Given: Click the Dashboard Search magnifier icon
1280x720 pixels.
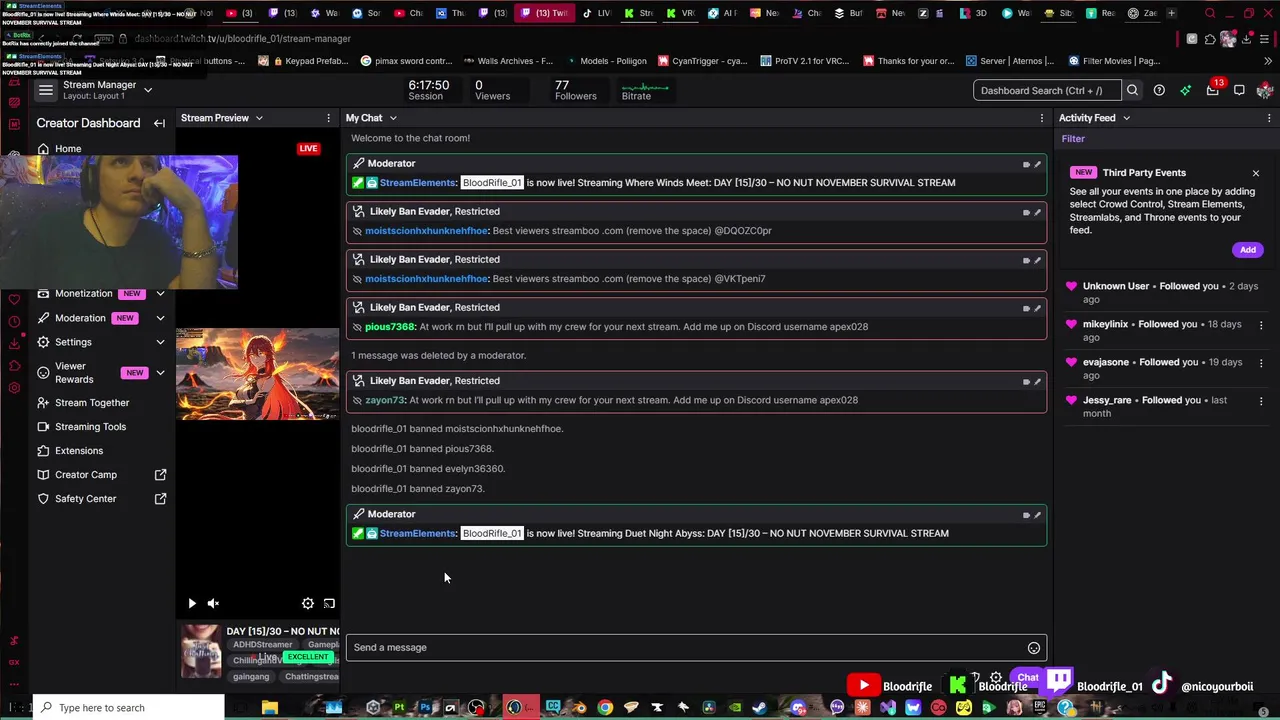Looking at the screenshot, I should coord(1132,90).
